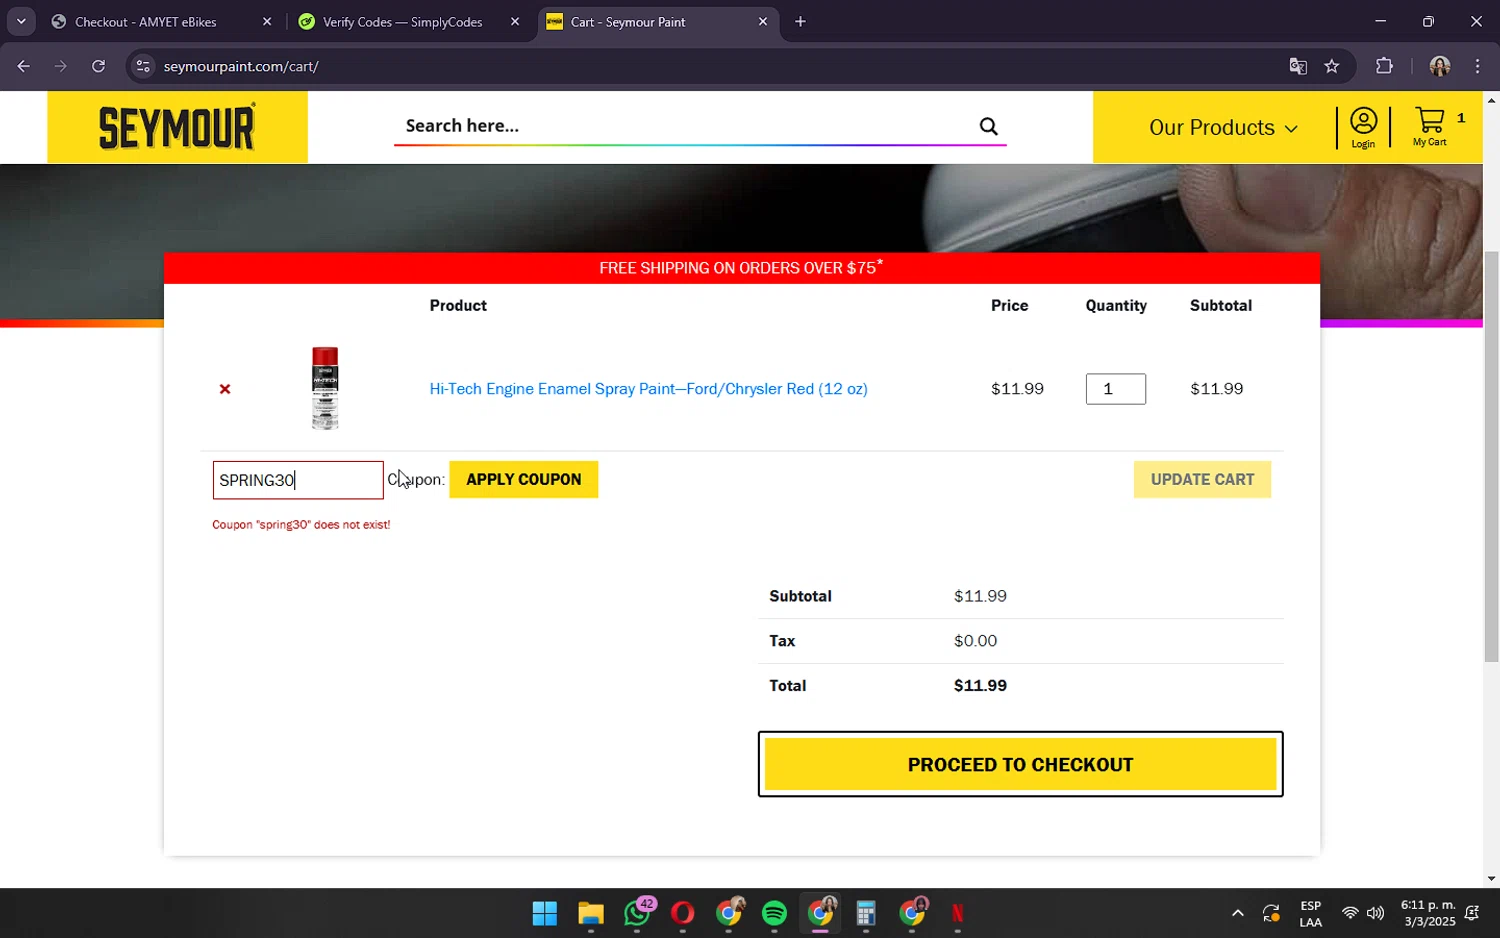Open Netflix from taskbar
This screenshot has width=1500, height=938.
(x=958, y=913)
